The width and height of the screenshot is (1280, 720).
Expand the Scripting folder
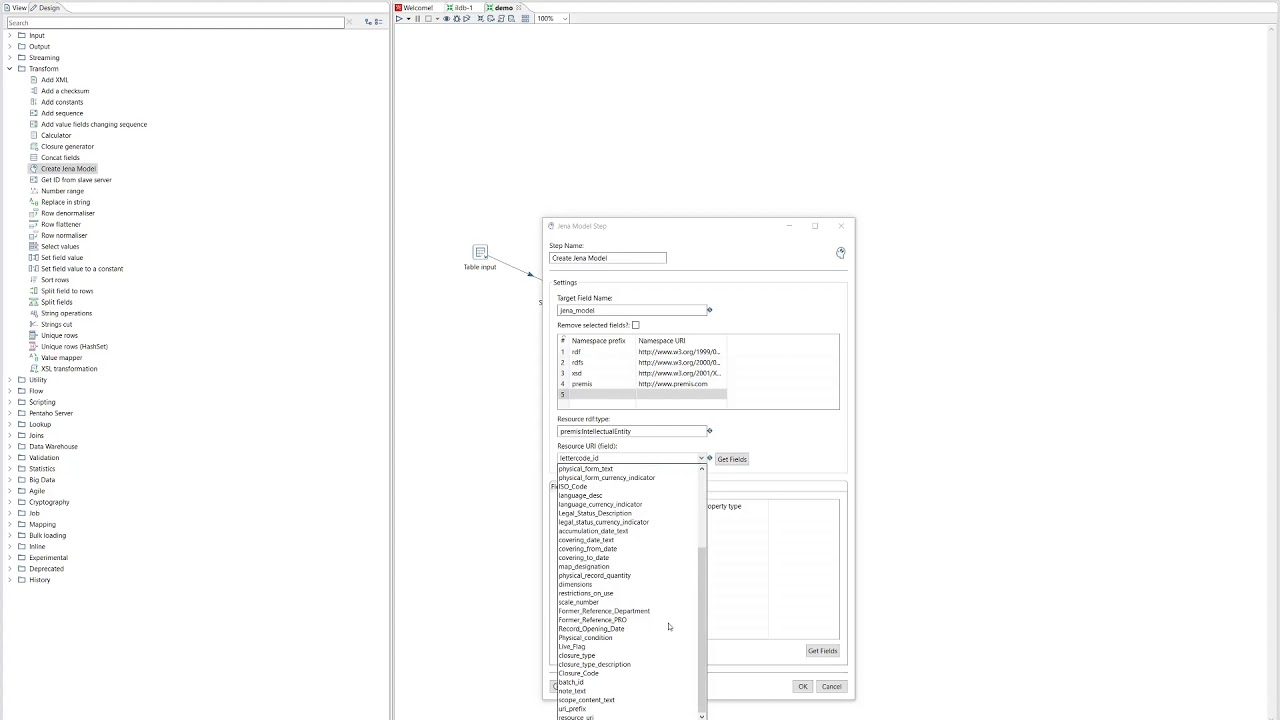[10, 402]
